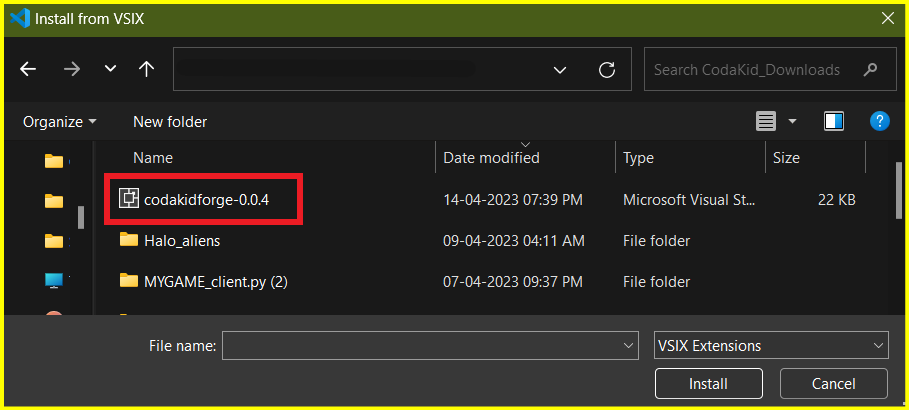Go up one folder level
The image size is (909, 410).
tap(146, 70)
